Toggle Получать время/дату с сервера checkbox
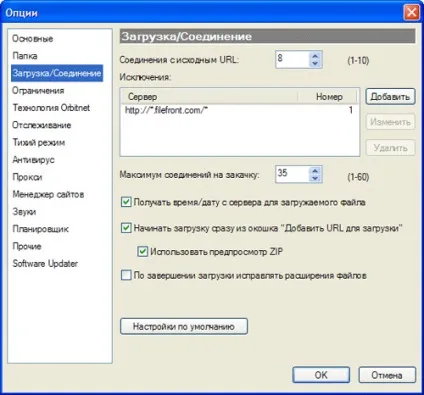Image resolution: width=424 pixels, height=395 pixels. tap(126, 202)
